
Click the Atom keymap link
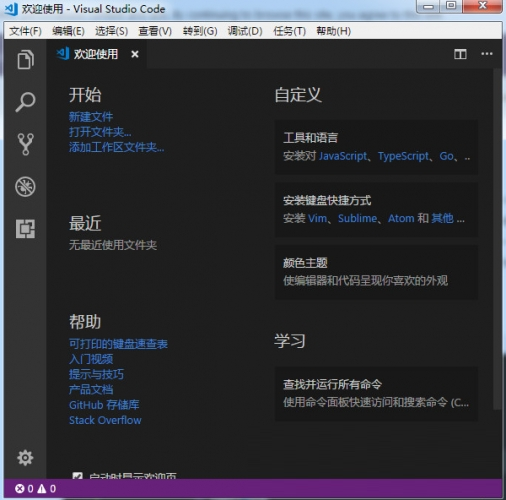401,218
